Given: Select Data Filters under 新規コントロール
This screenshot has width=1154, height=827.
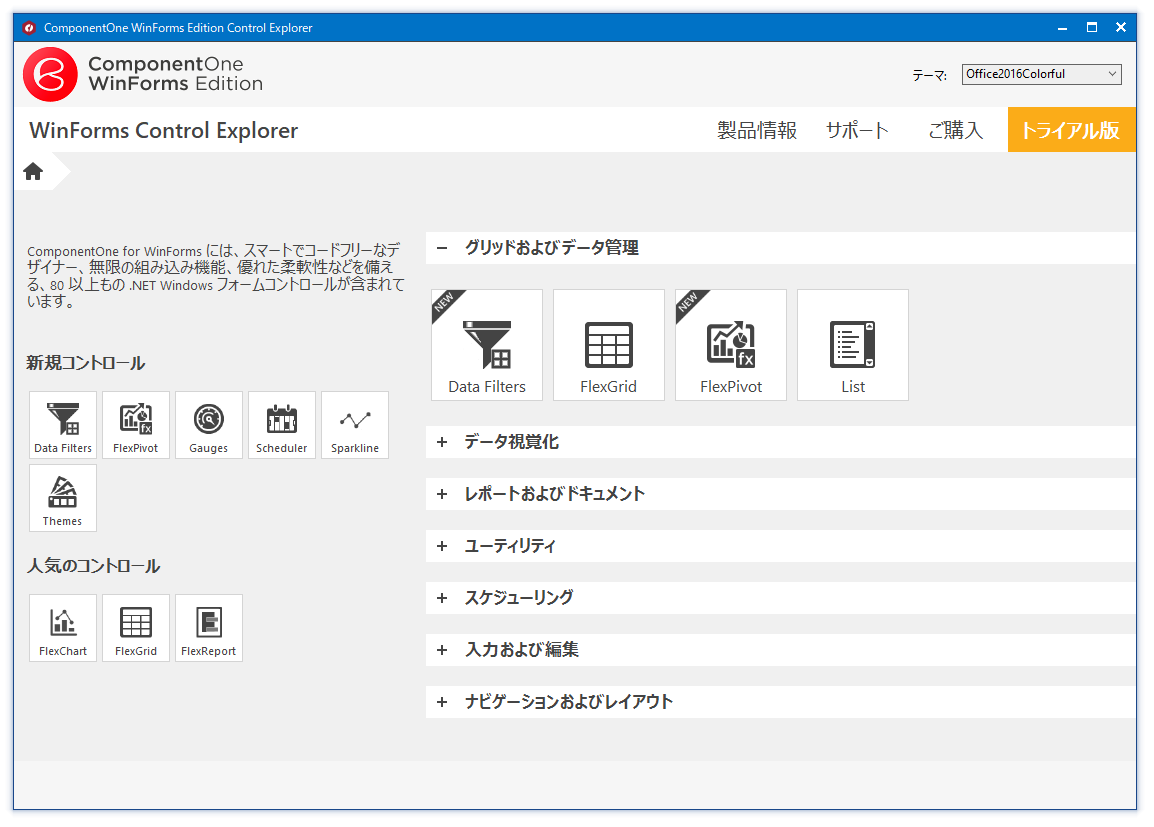Looking at the screenshot, I should tap(63, 425).
